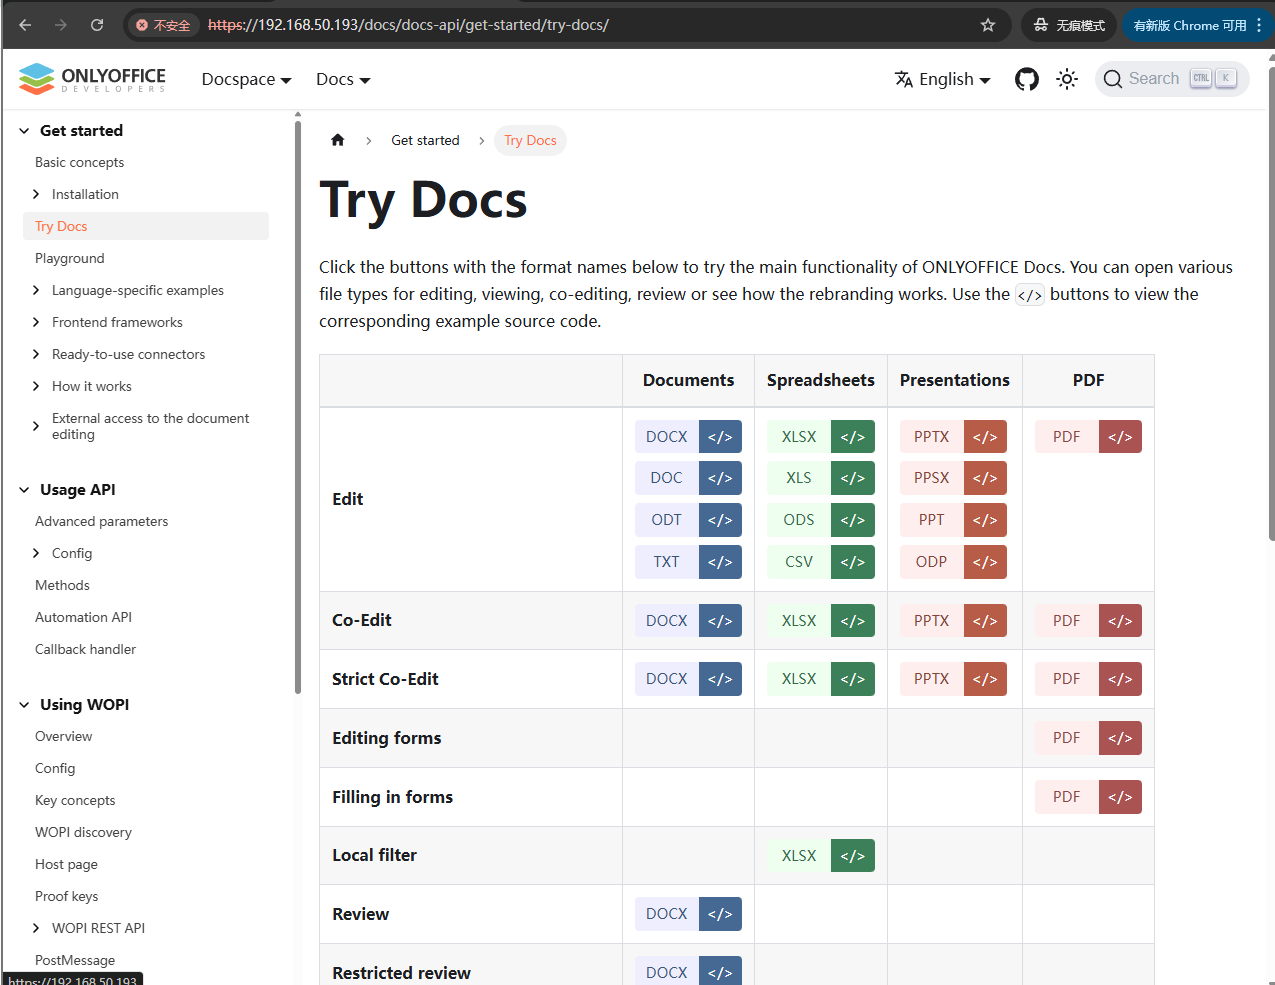
Task: Open the Playground page
Action: click(70, 258)
